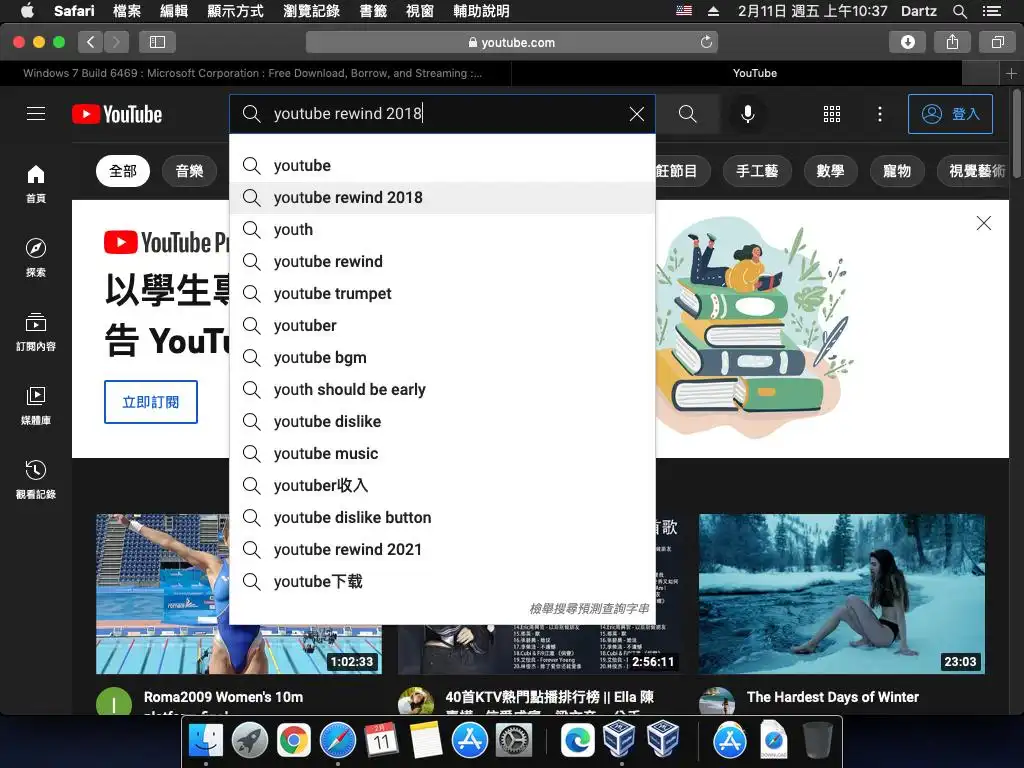Choose suggestion 'youtube trumpet'

tap(443, 293)
